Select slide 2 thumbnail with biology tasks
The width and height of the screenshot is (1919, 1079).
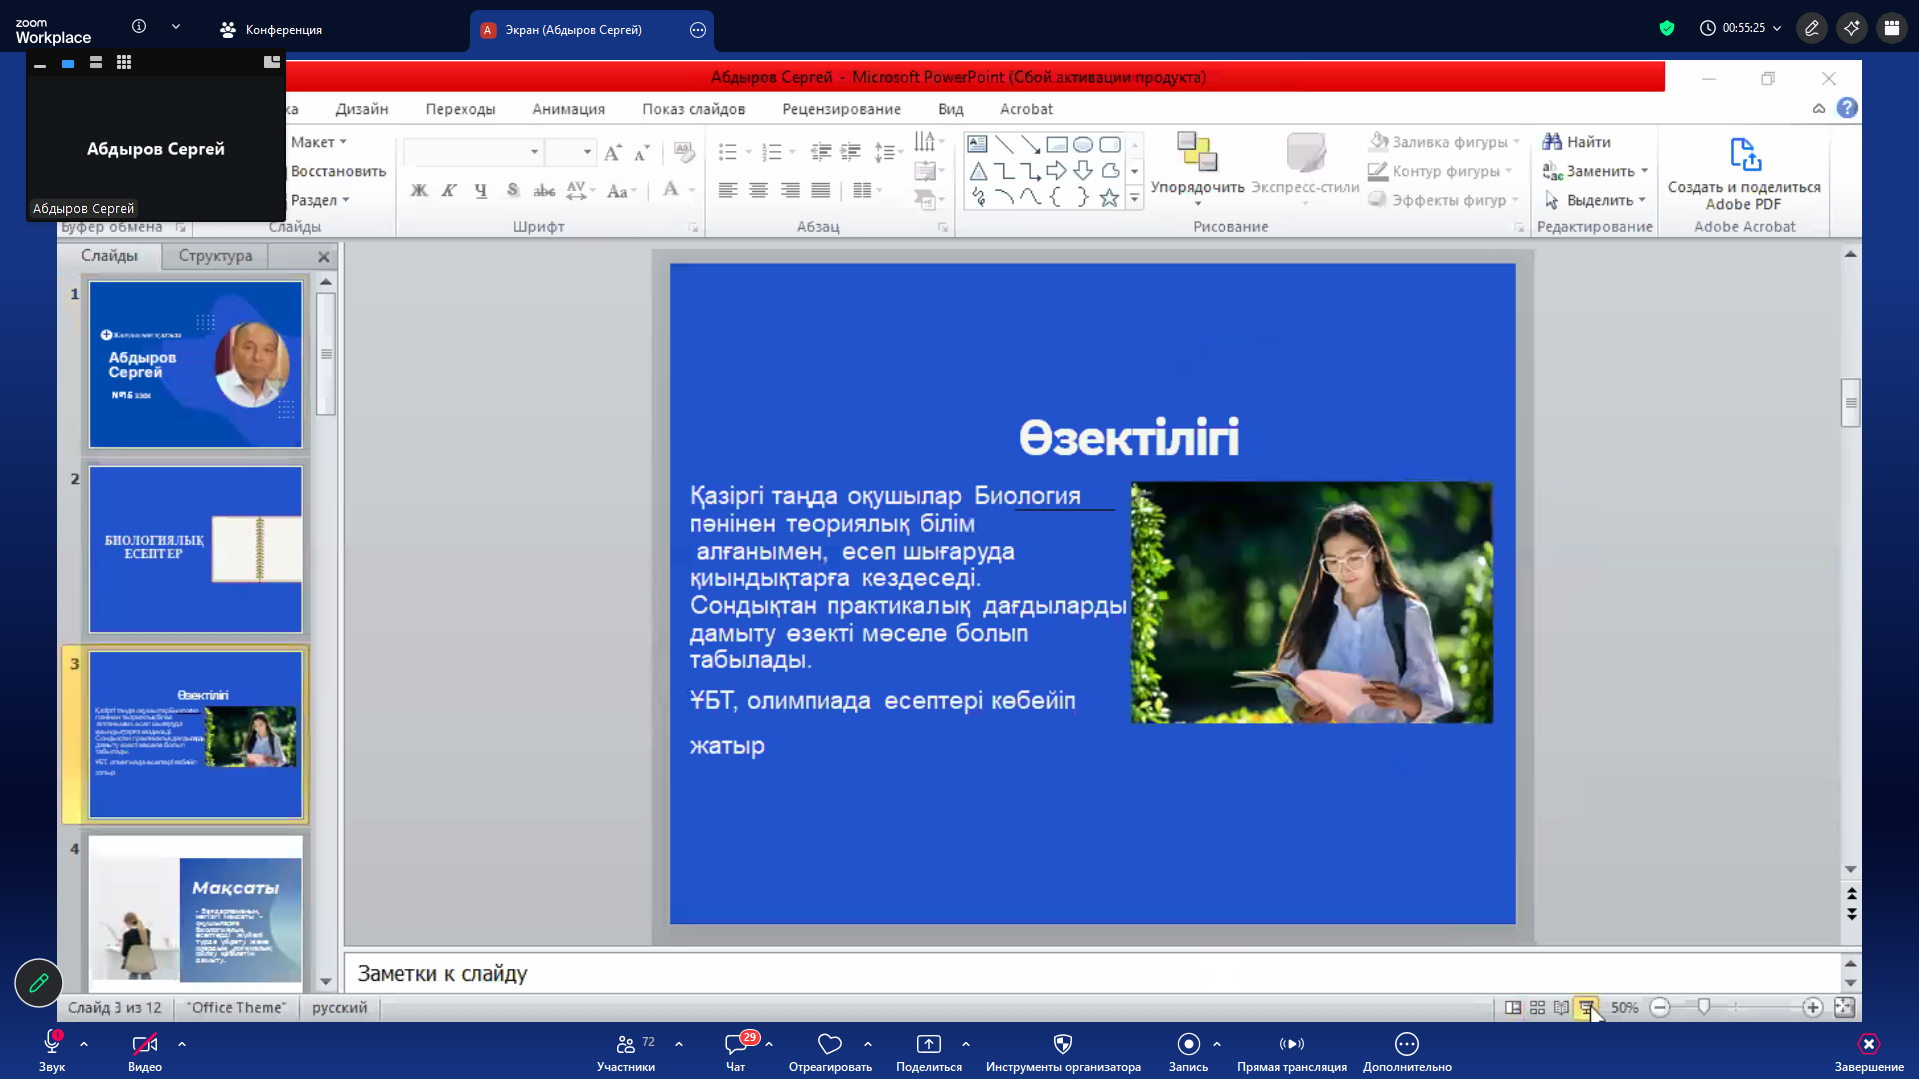click(x=195, y=549)
